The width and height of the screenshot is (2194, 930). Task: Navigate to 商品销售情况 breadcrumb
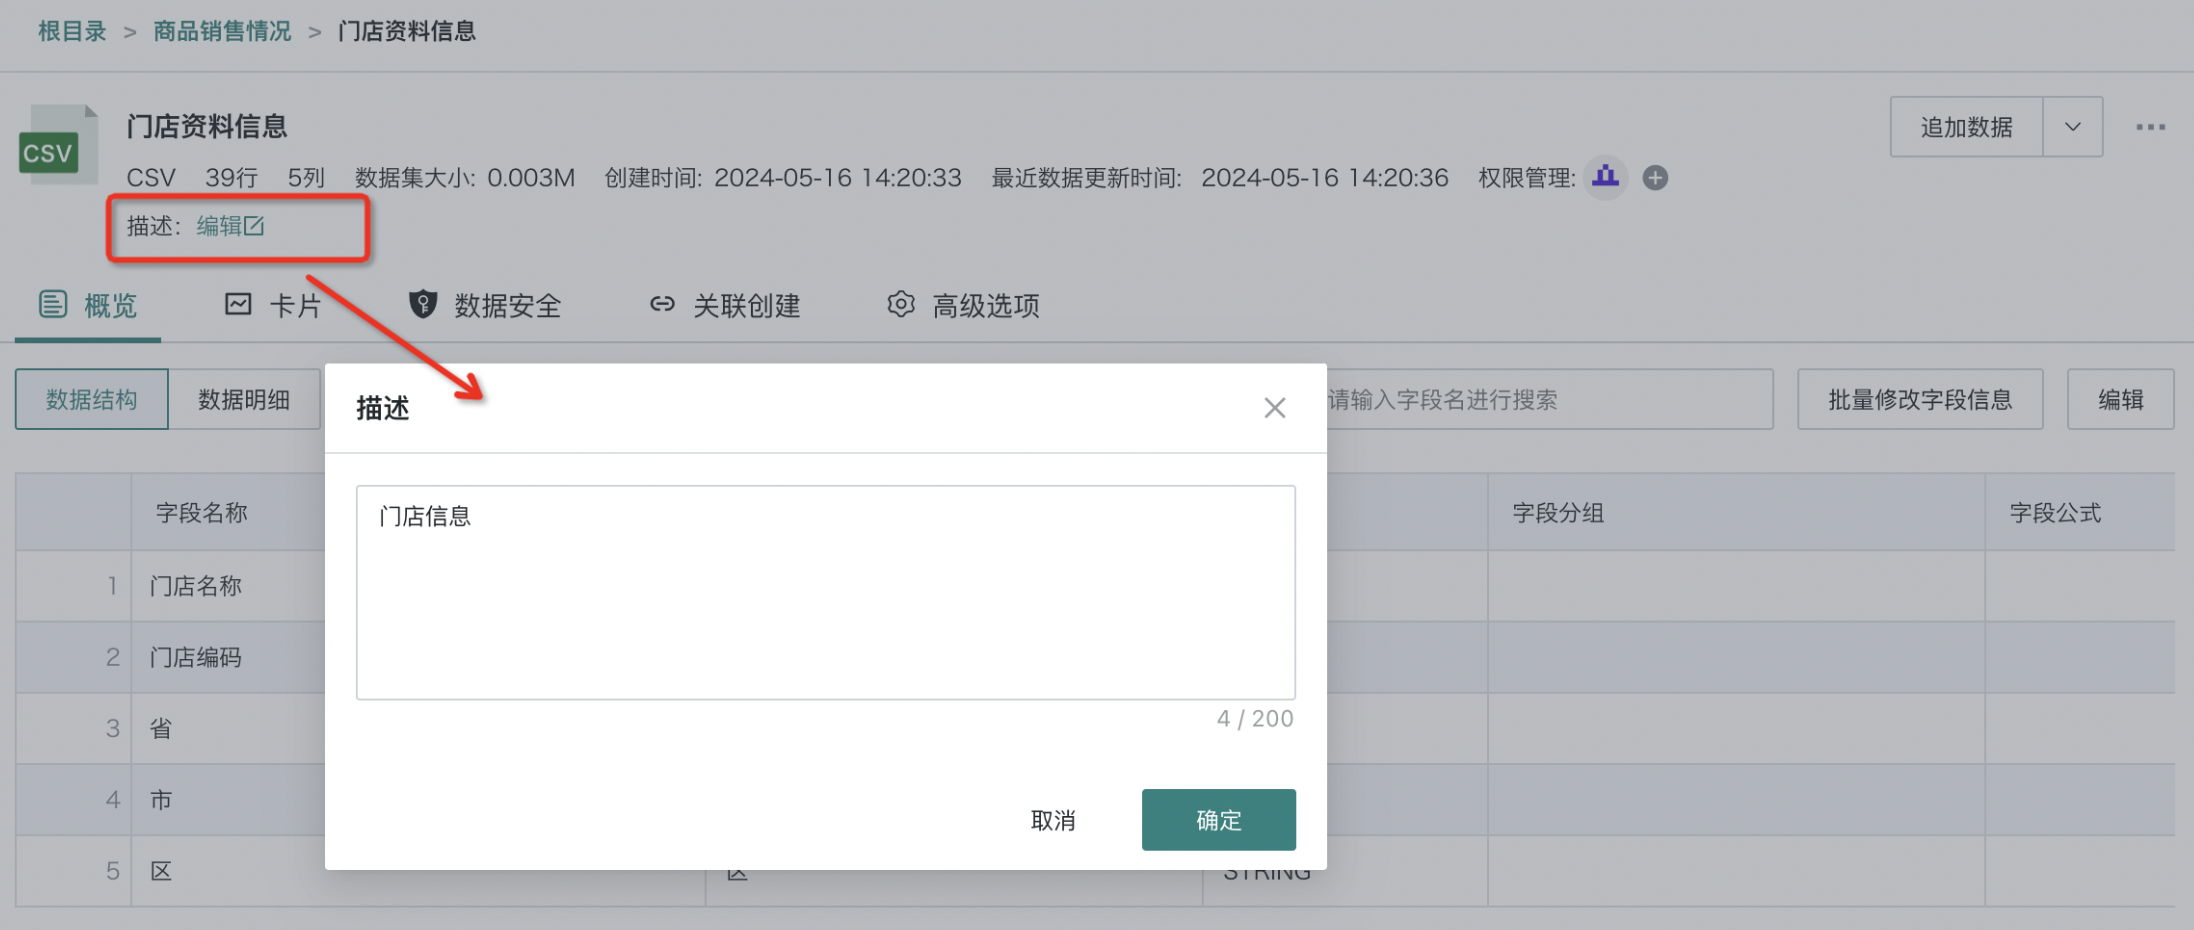[x=222, y=32]
